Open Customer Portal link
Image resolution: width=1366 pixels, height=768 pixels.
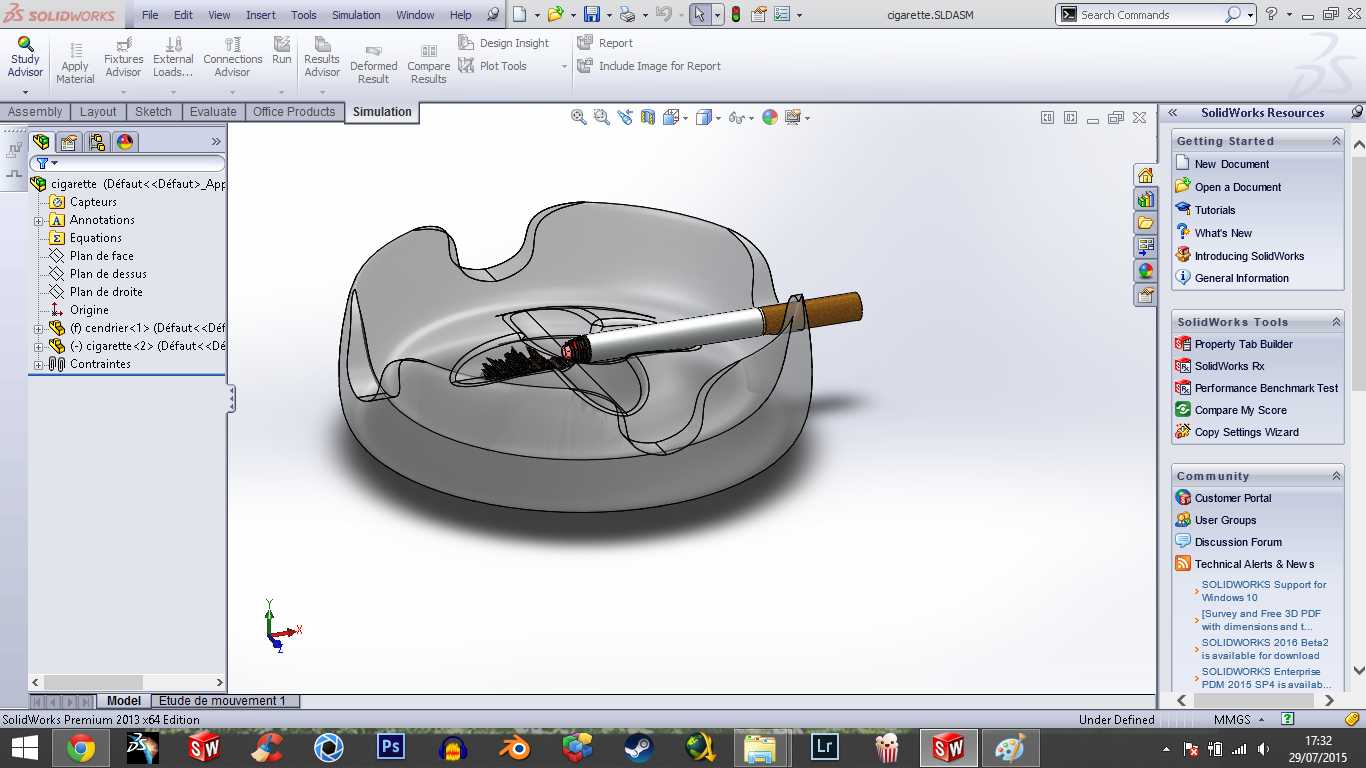[x=1233, y=498]
